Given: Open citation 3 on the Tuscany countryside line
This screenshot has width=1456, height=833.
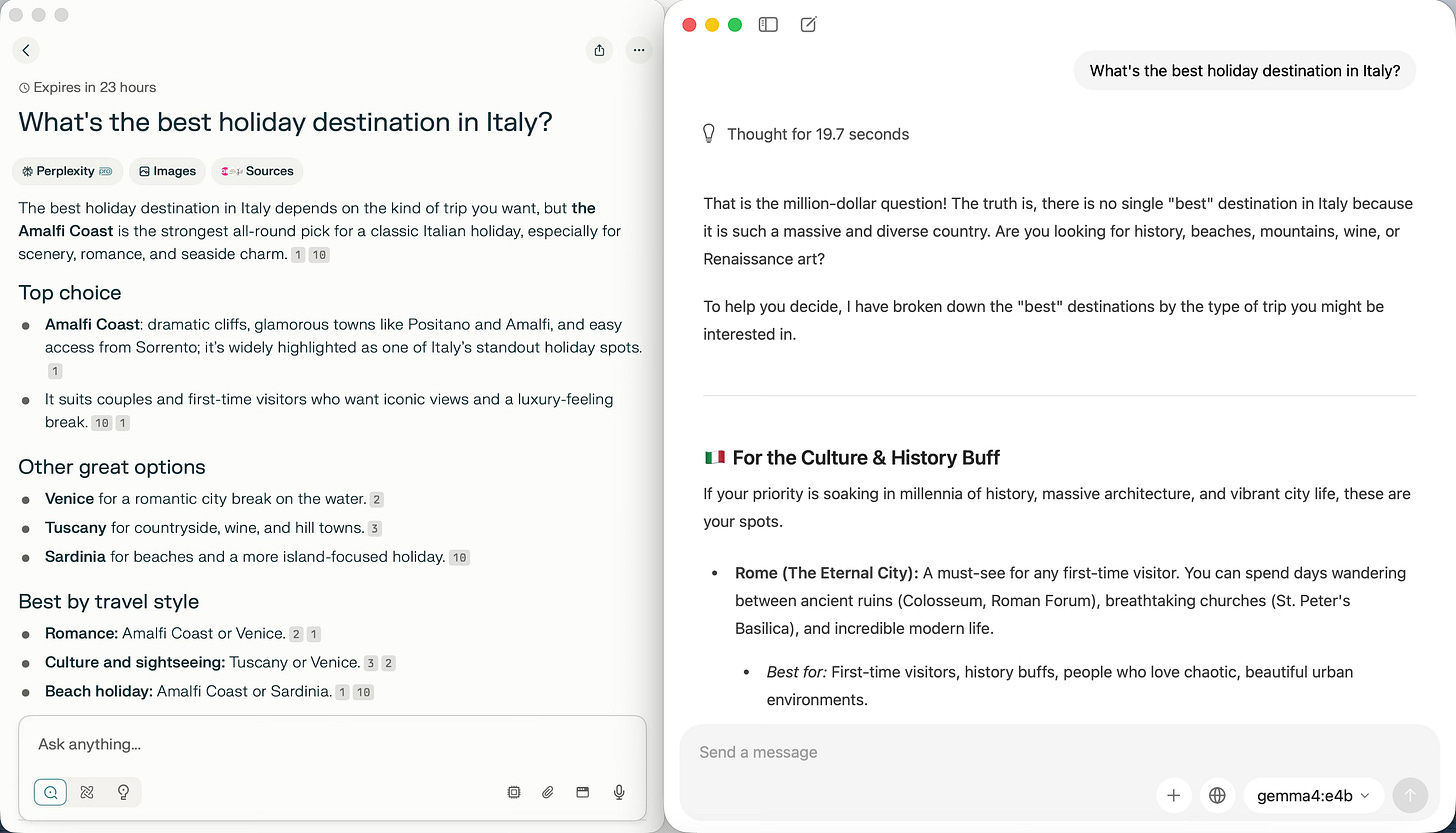Looking at the screenshot, I should click(375, 528).
